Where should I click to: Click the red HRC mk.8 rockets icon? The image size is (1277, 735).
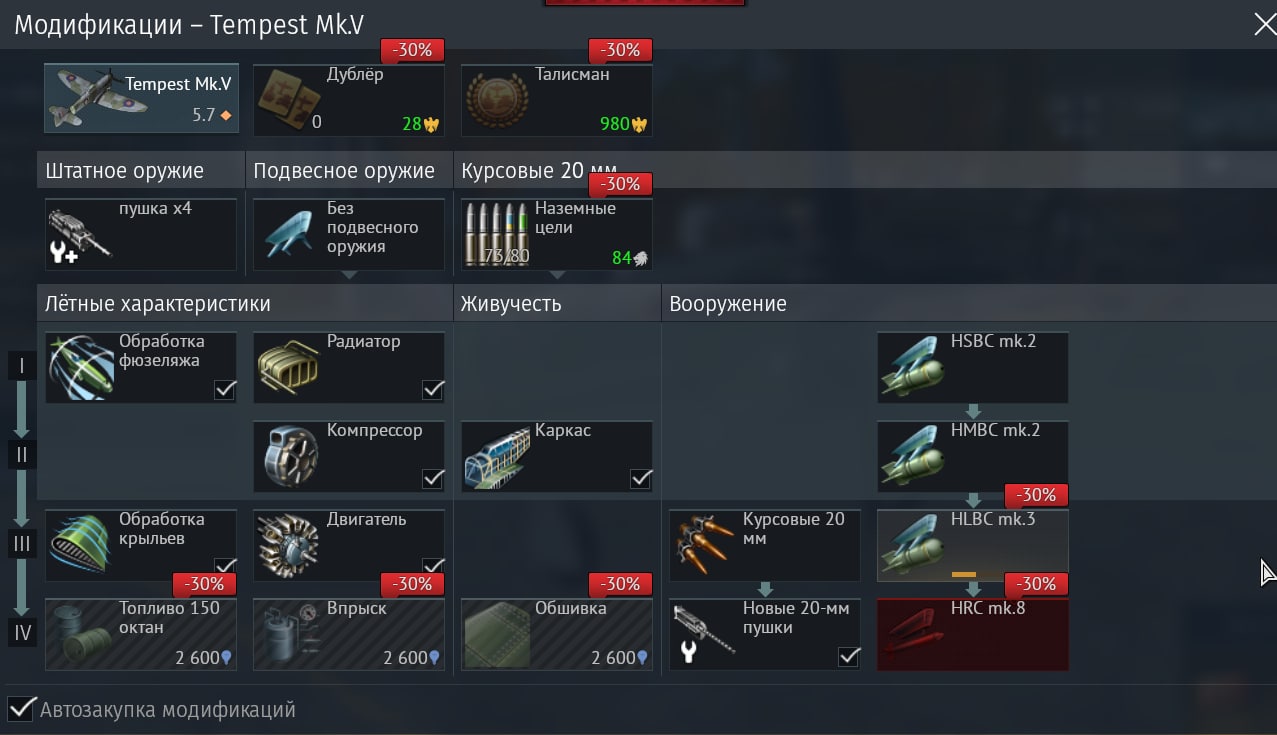pos(913,634)
